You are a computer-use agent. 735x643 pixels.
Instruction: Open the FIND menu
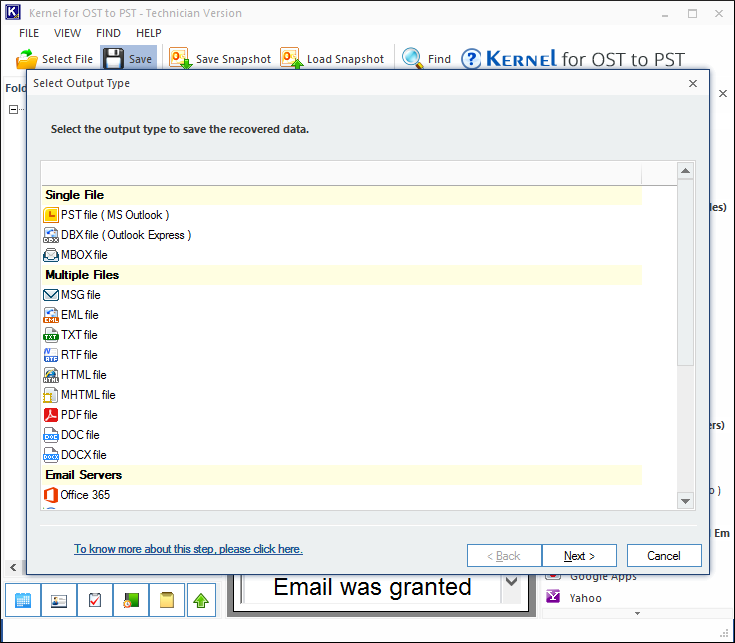click(x=108, y=33)
